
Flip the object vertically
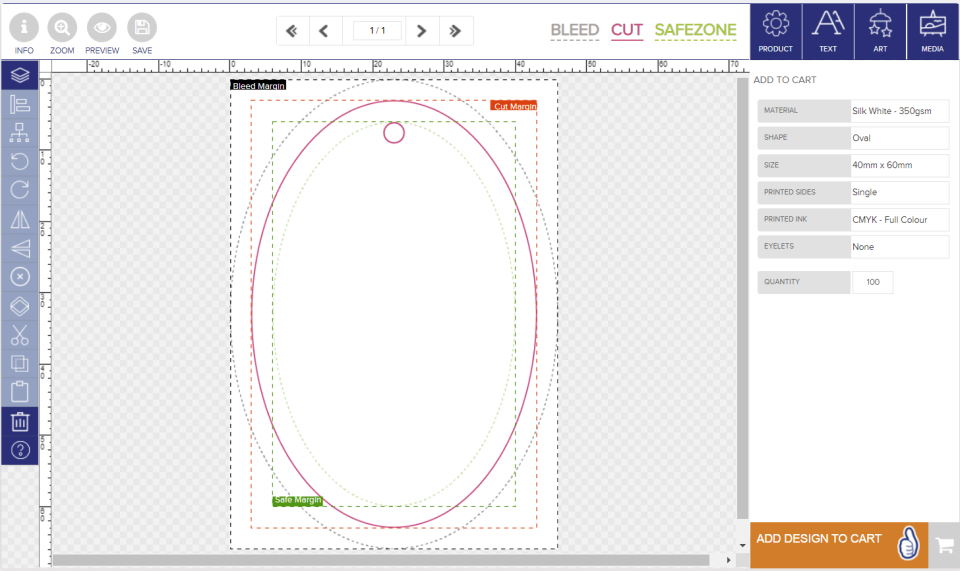click(20, 248)
